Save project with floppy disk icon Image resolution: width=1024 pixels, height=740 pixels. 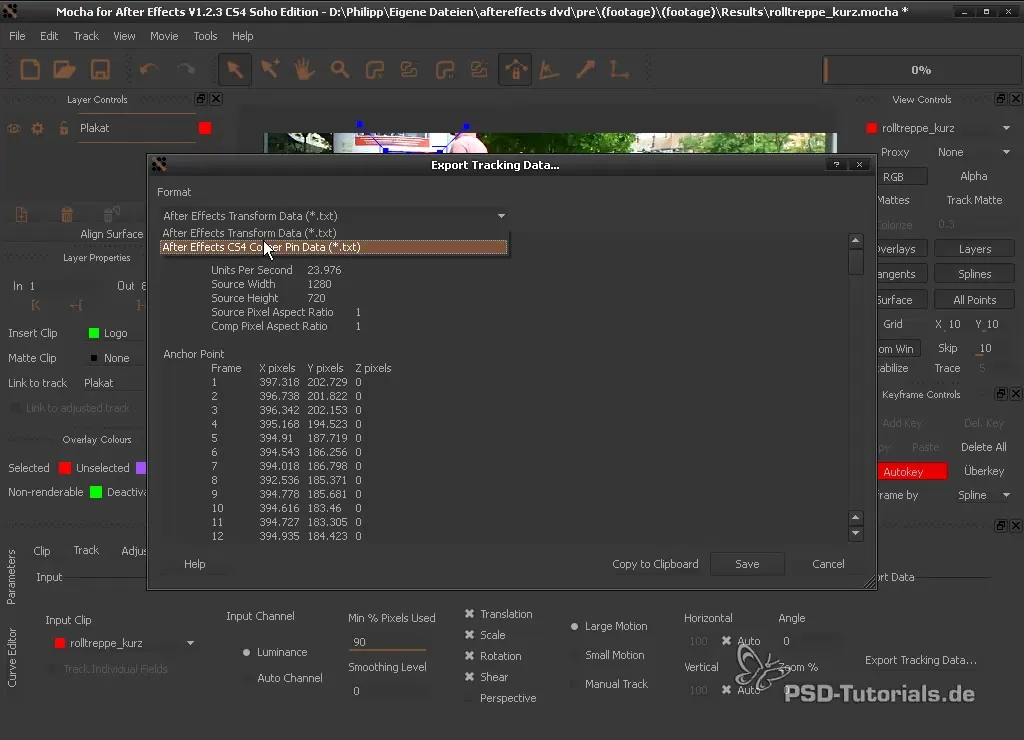pos(100,69)
